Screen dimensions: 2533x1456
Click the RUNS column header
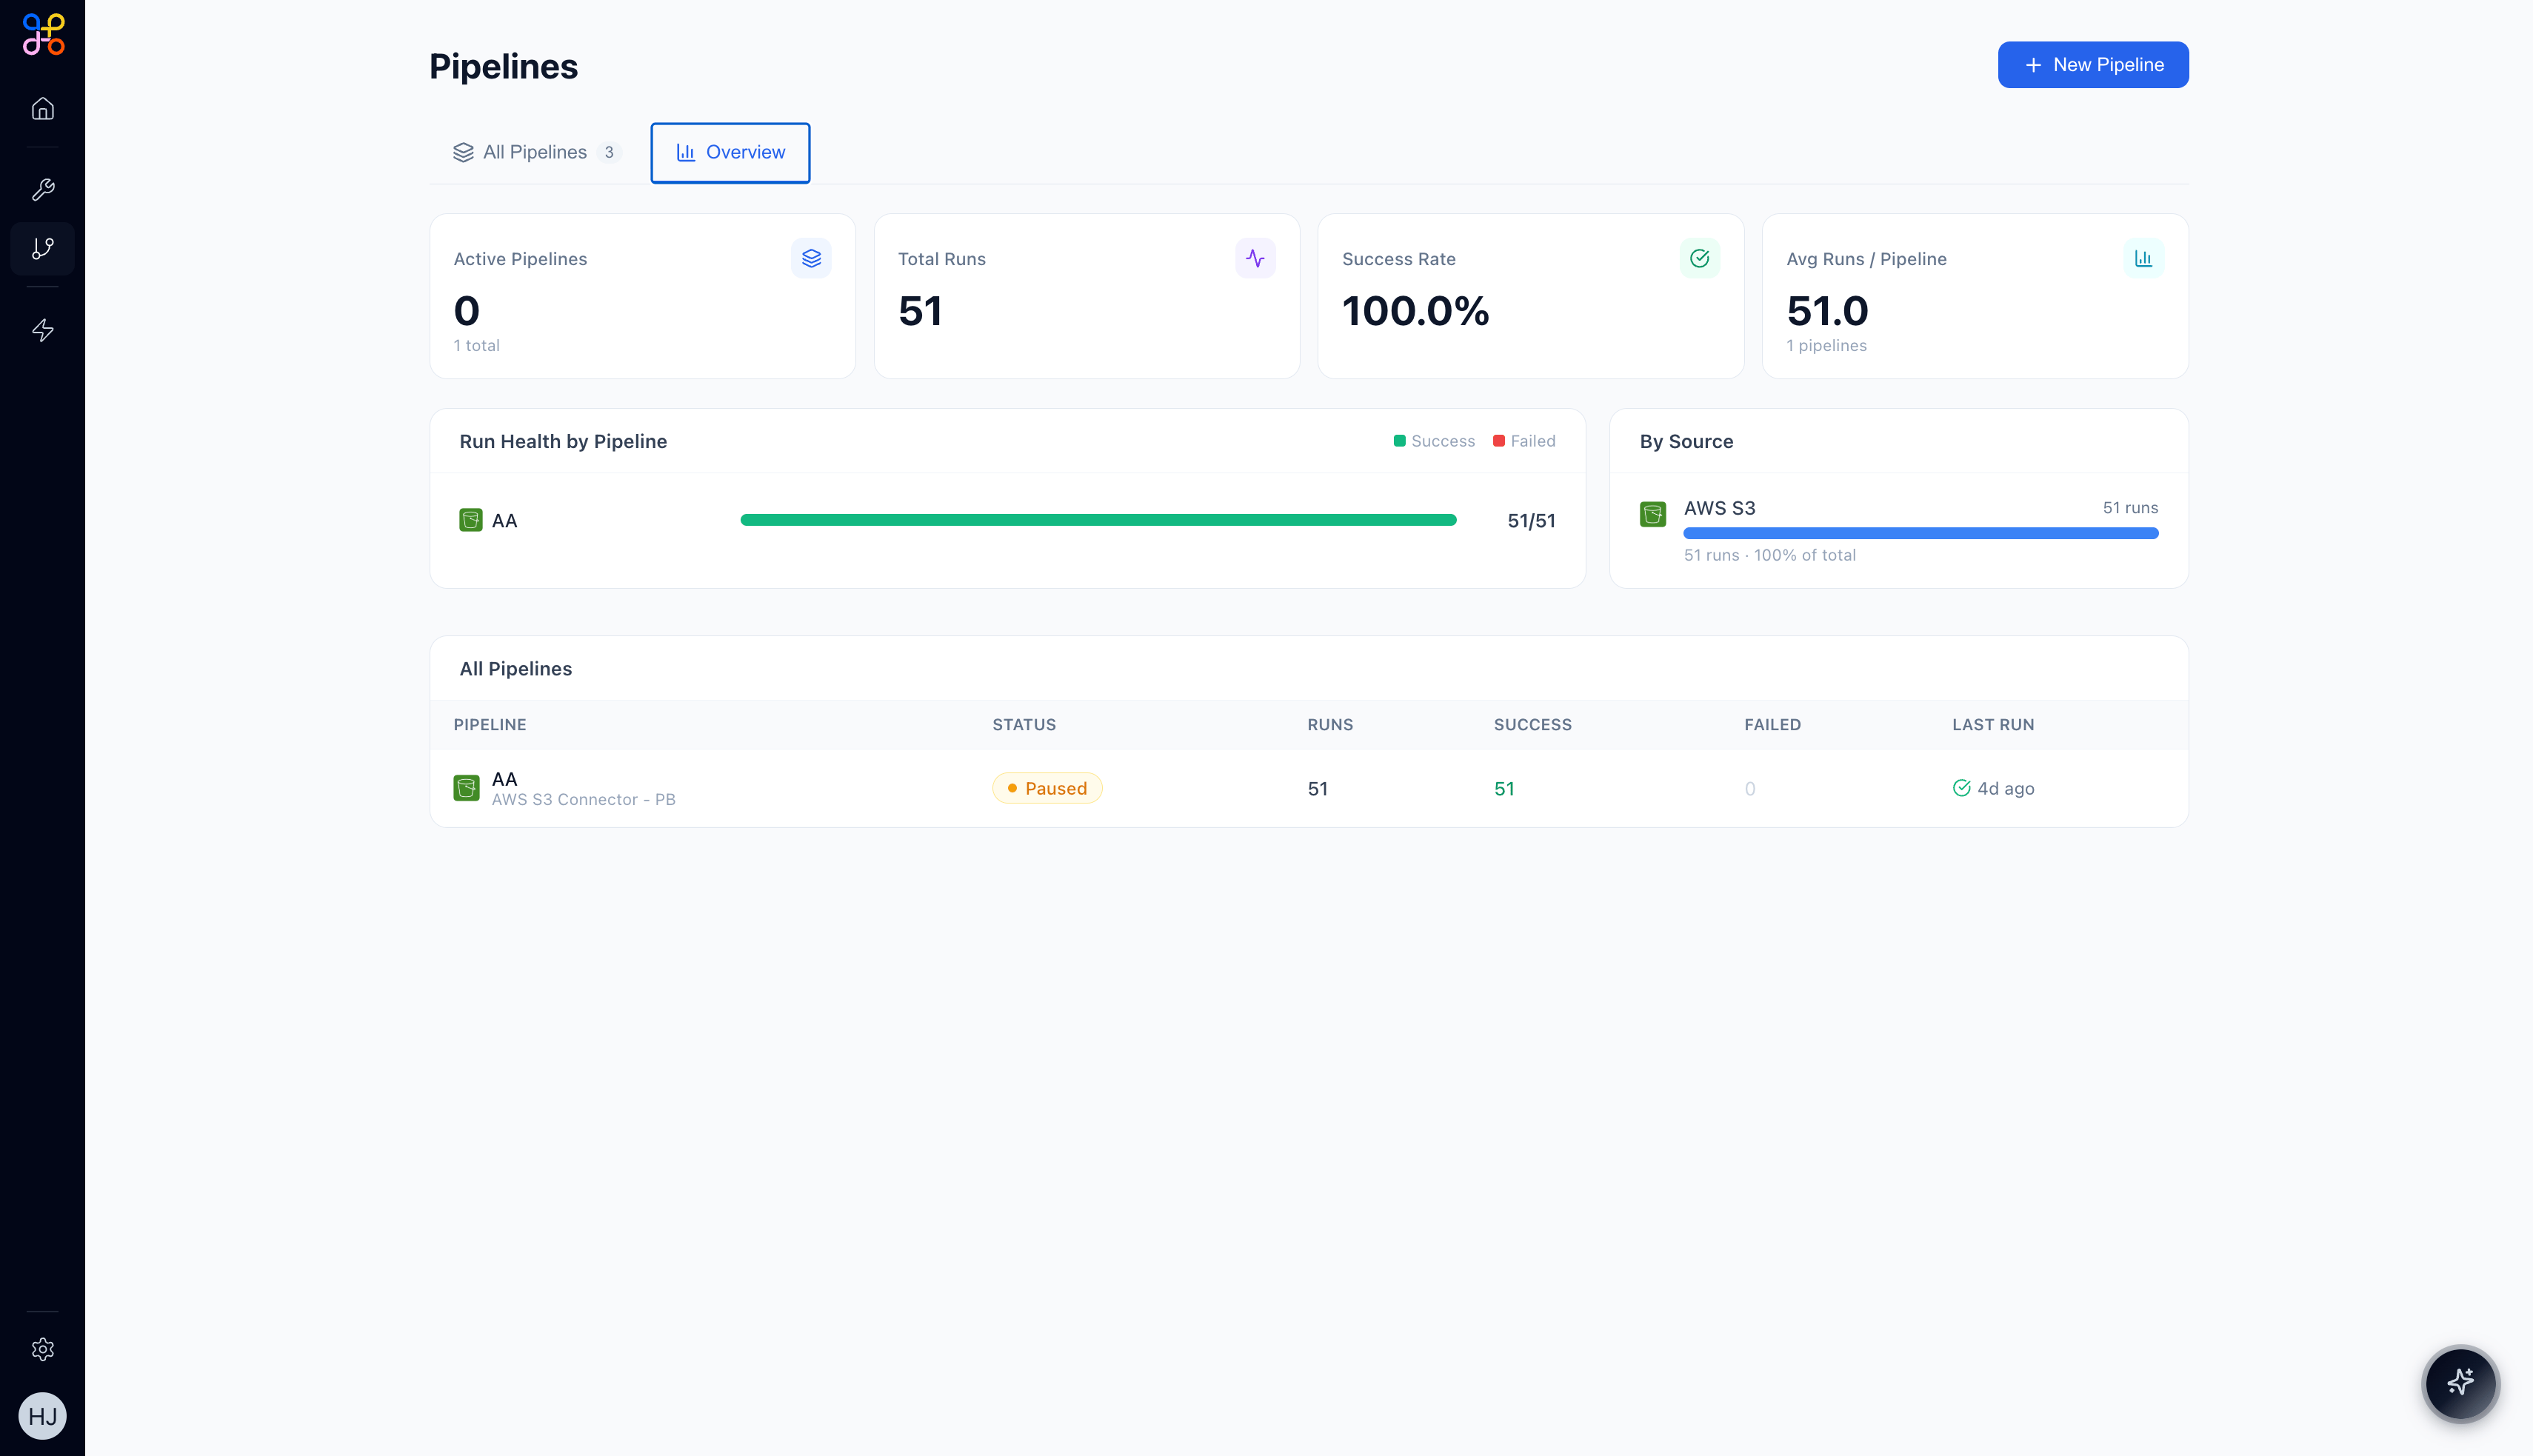pyautogui.click(x=1330, y=724)
